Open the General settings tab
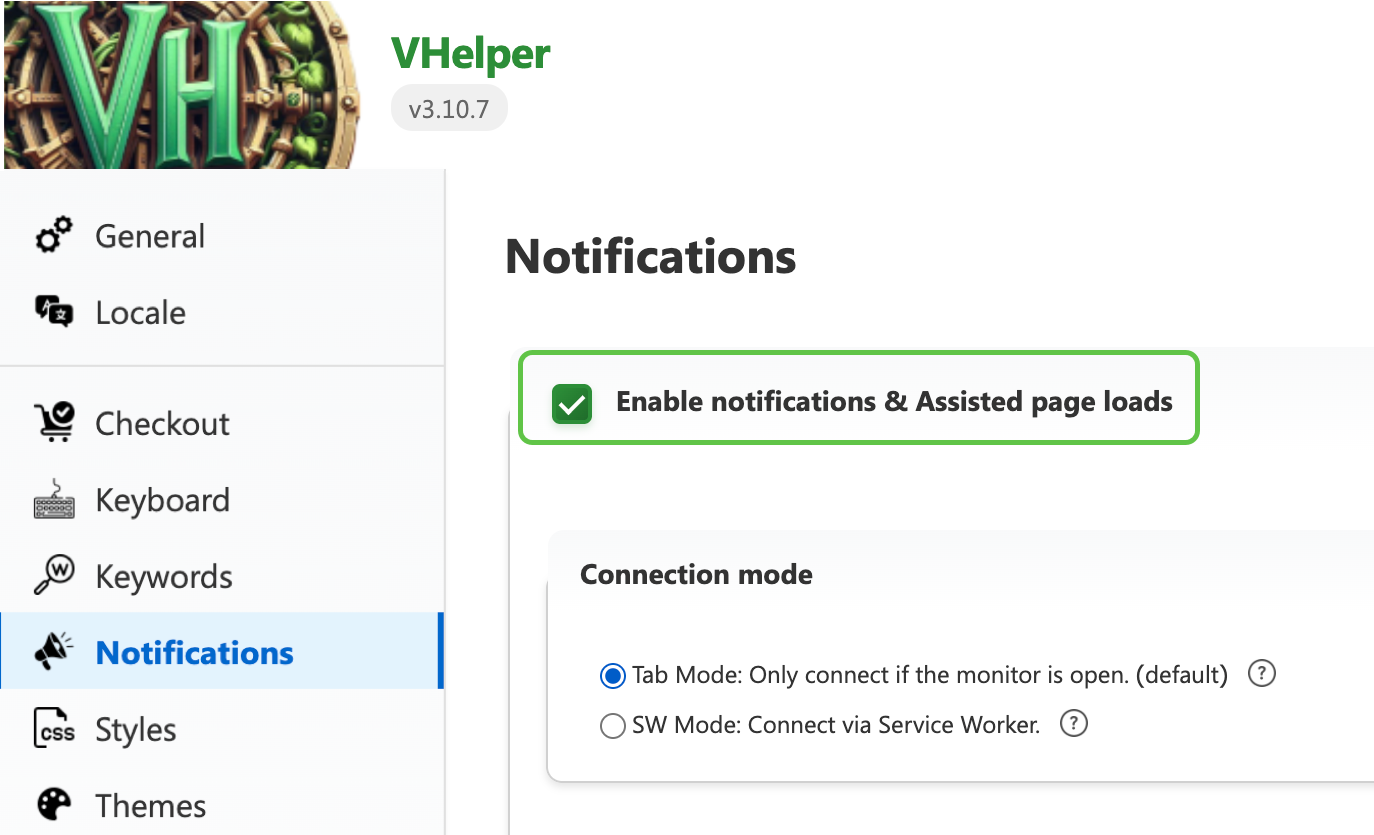Image resolution: width=1374 pixels, height=835 pixels. click(x=150, y=236)
